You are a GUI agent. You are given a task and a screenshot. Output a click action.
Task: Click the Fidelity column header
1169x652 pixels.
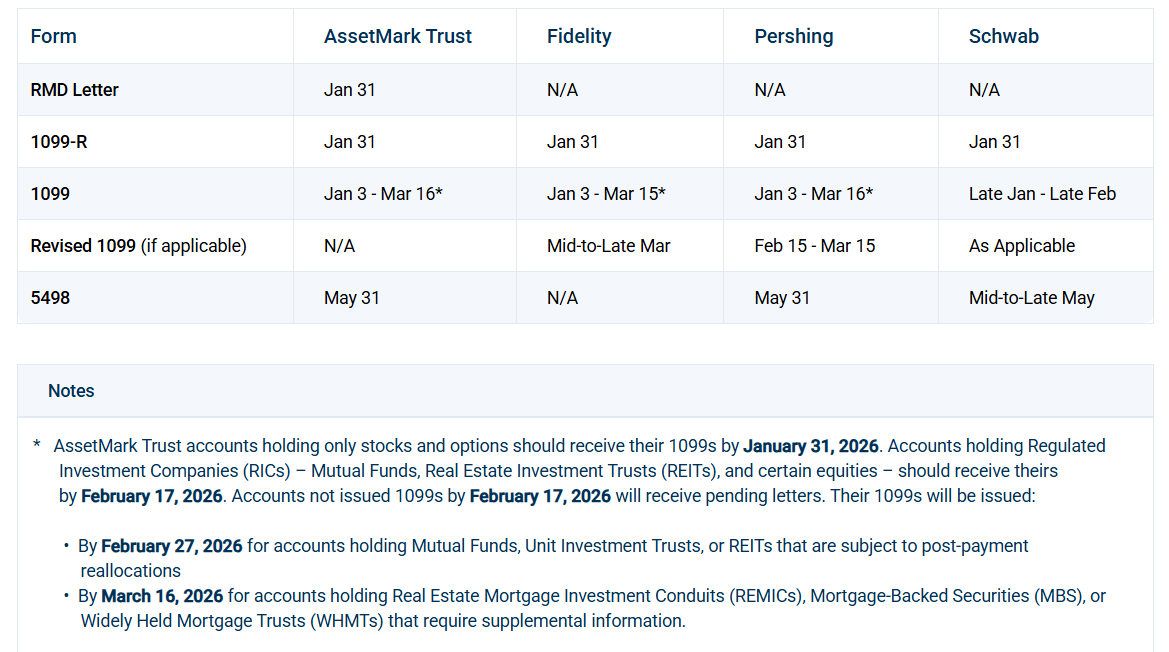579,37
